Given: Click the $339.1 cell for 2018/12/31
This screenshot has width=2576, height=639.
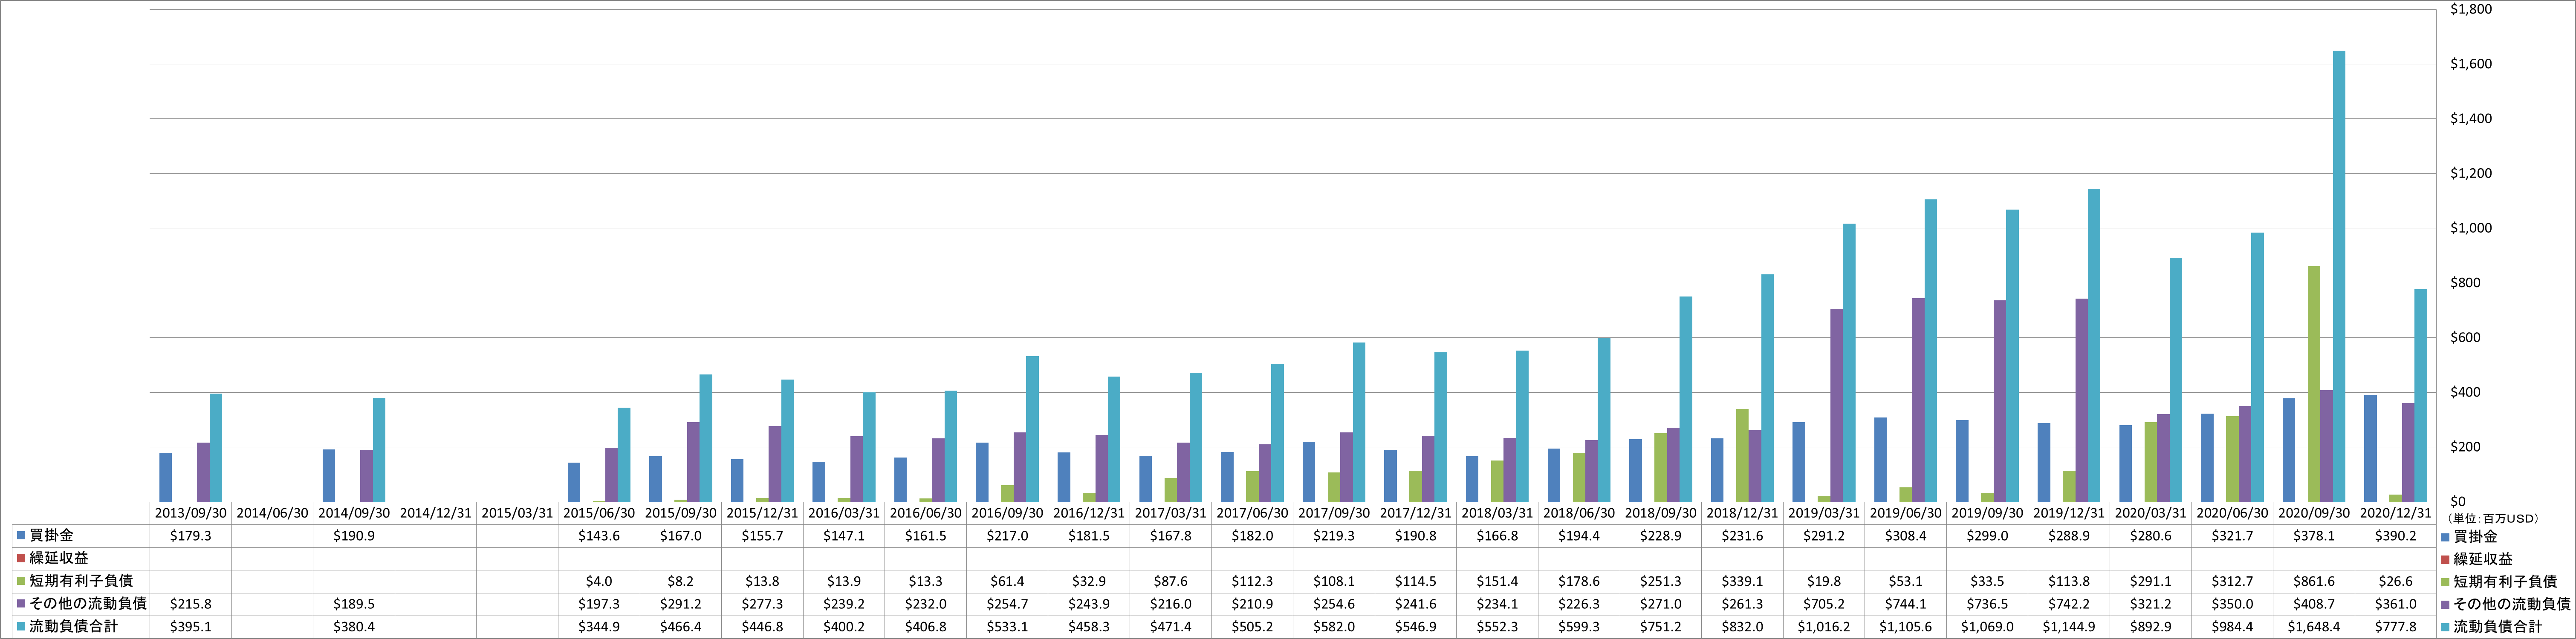Looking at the screenshot, I should (1743, 581).
